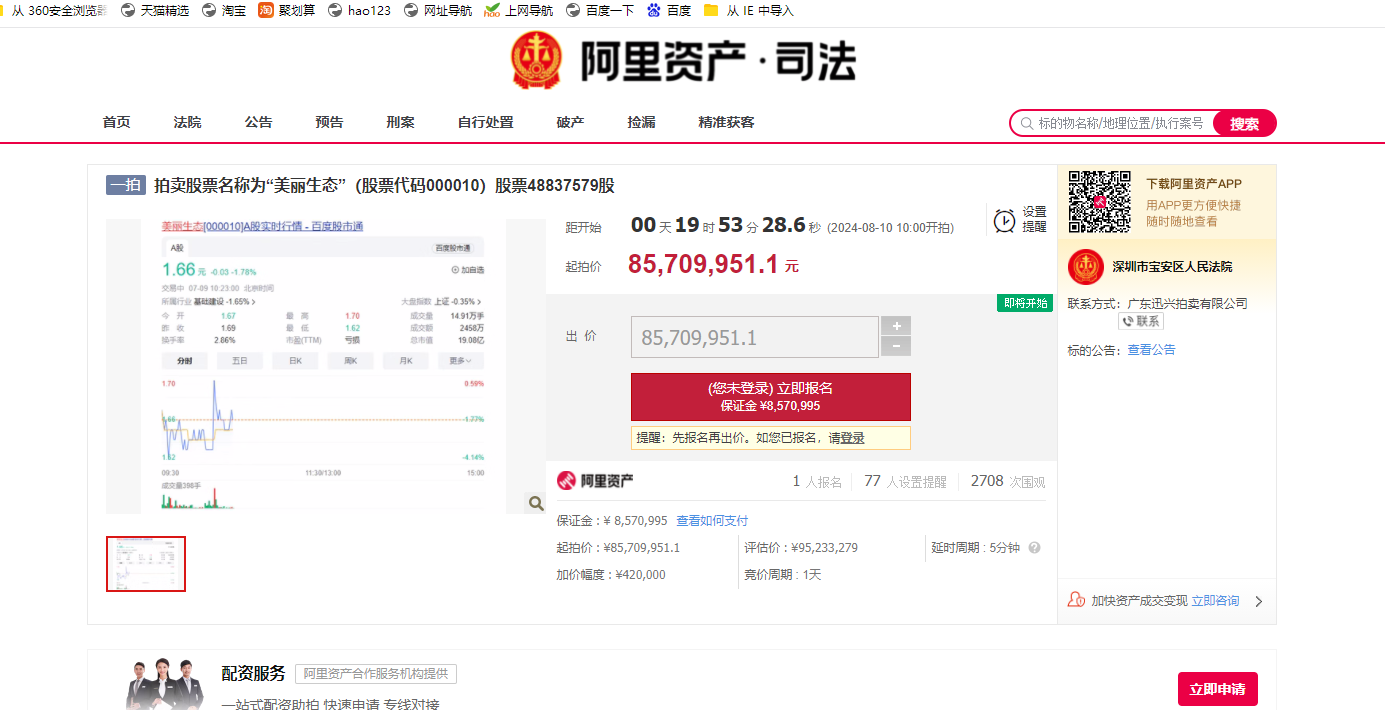Click the 设置提醒 reminder link

point(1034,219)
